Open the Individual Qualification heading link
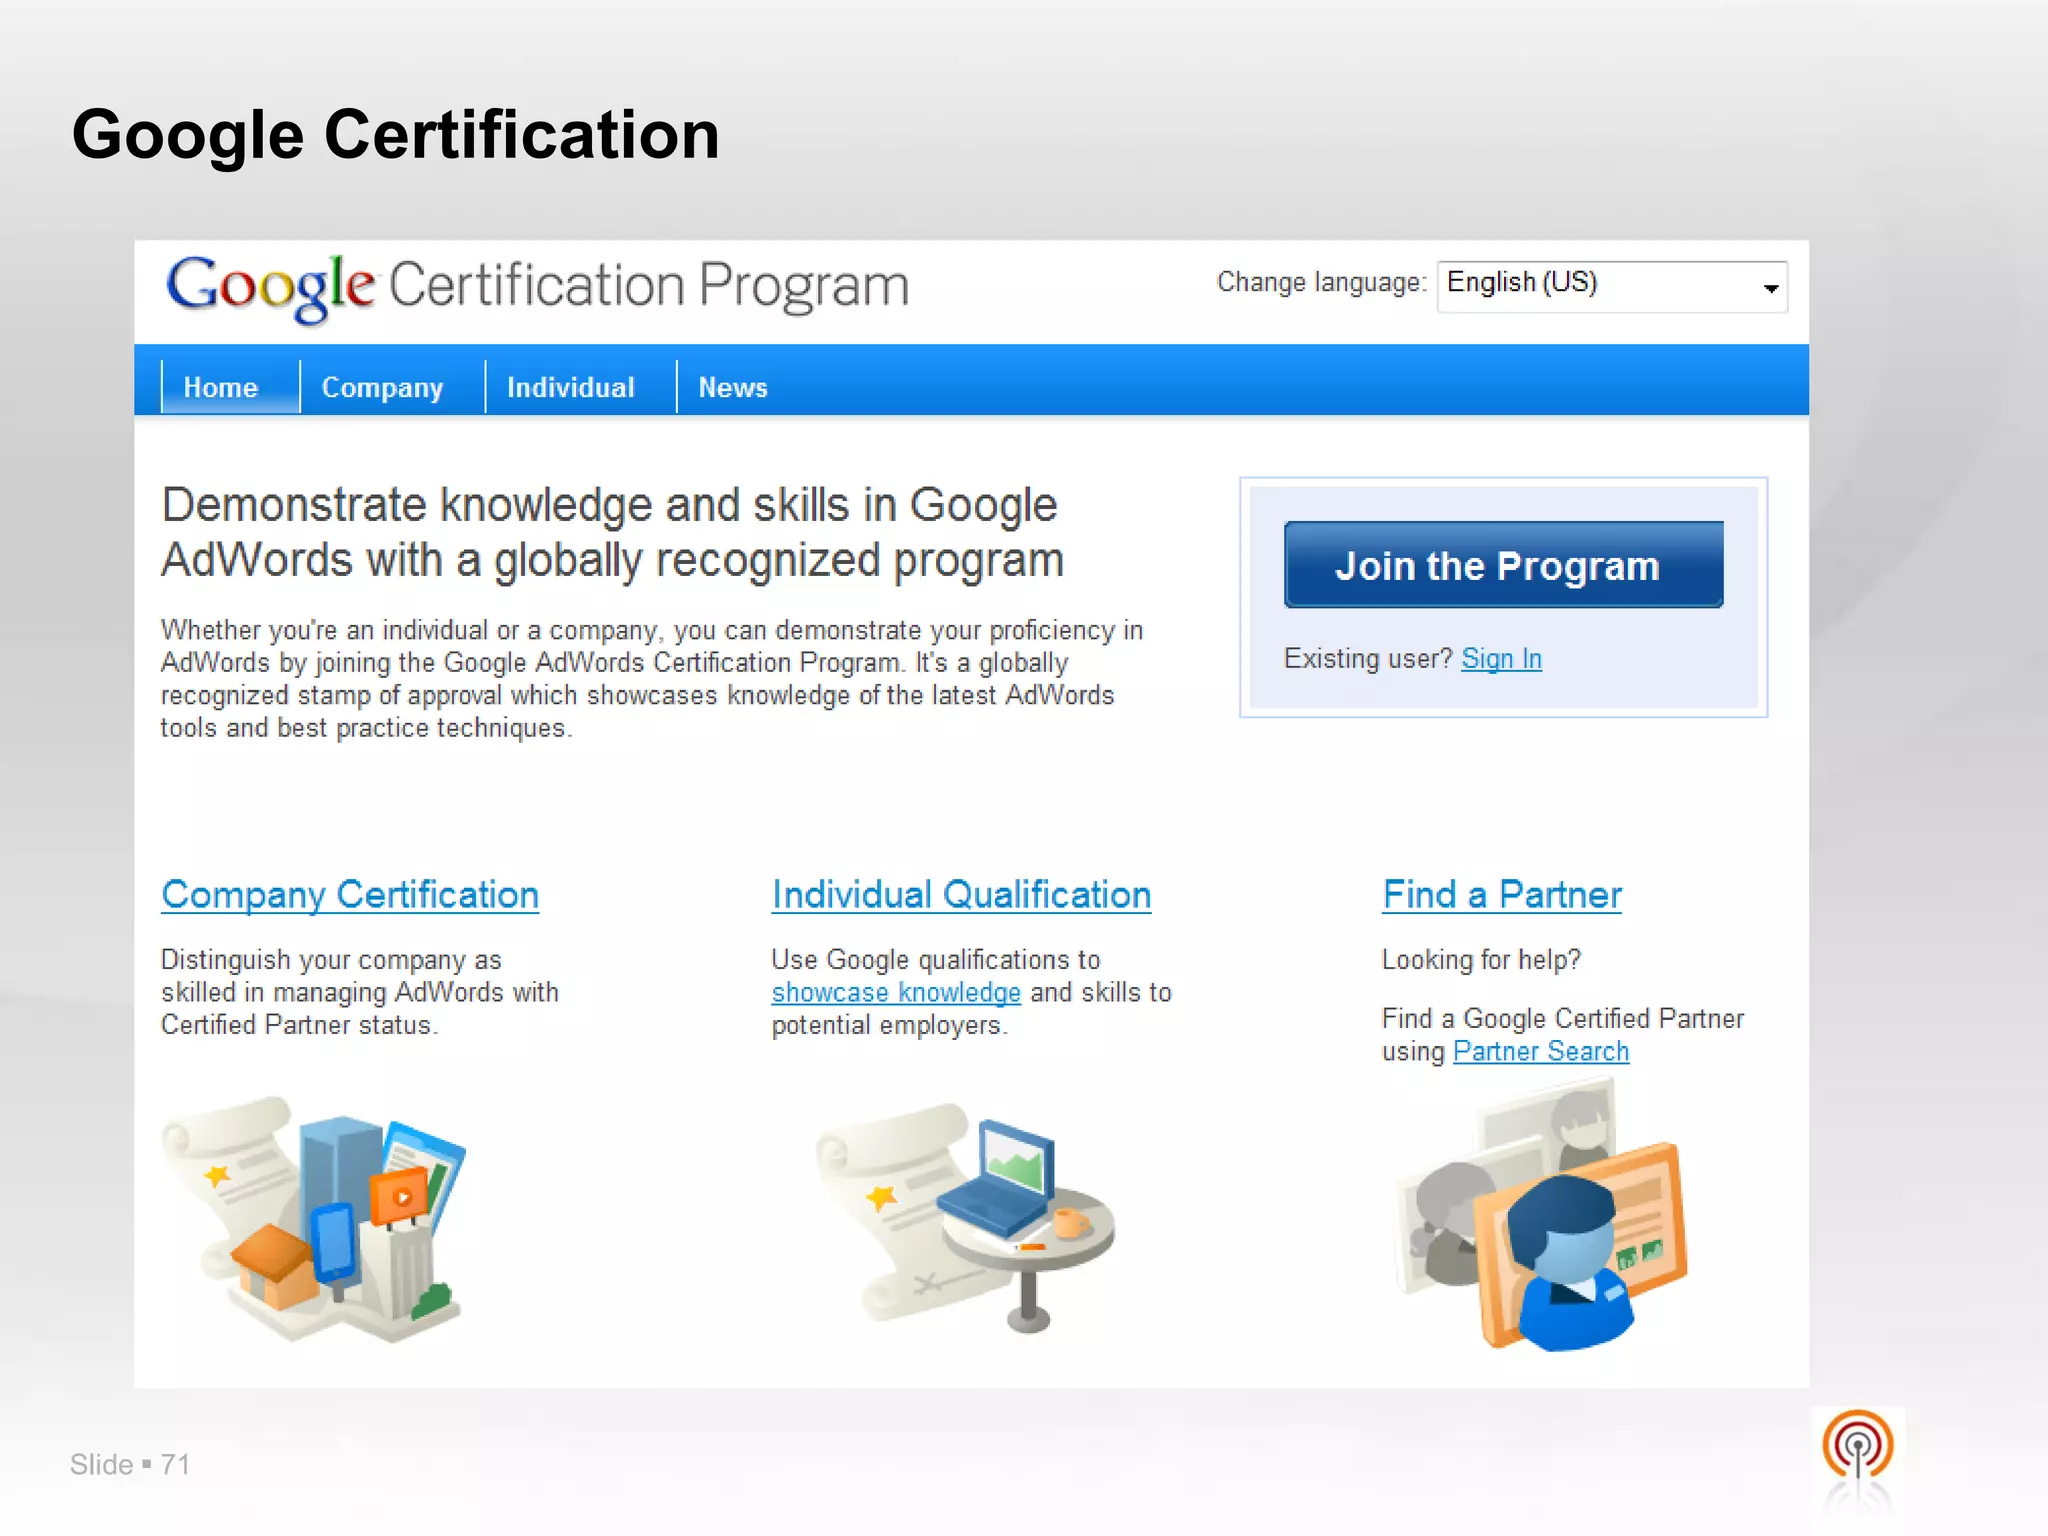2048x1536 pixels. pos(961,895)
